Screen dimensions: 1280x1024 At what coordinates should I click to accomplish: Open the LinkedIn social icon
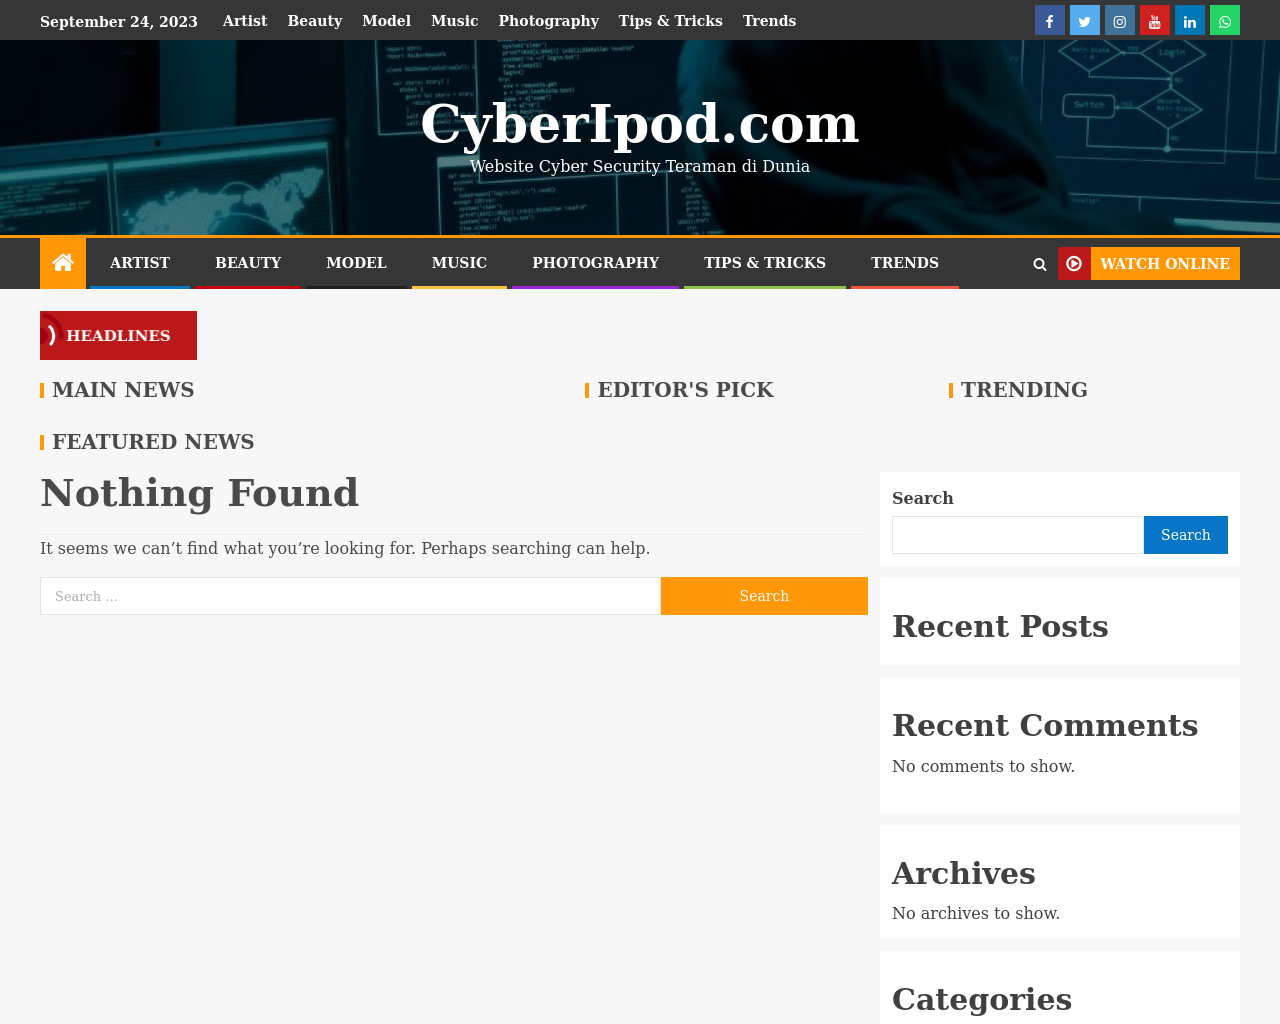coord(1189,20)
